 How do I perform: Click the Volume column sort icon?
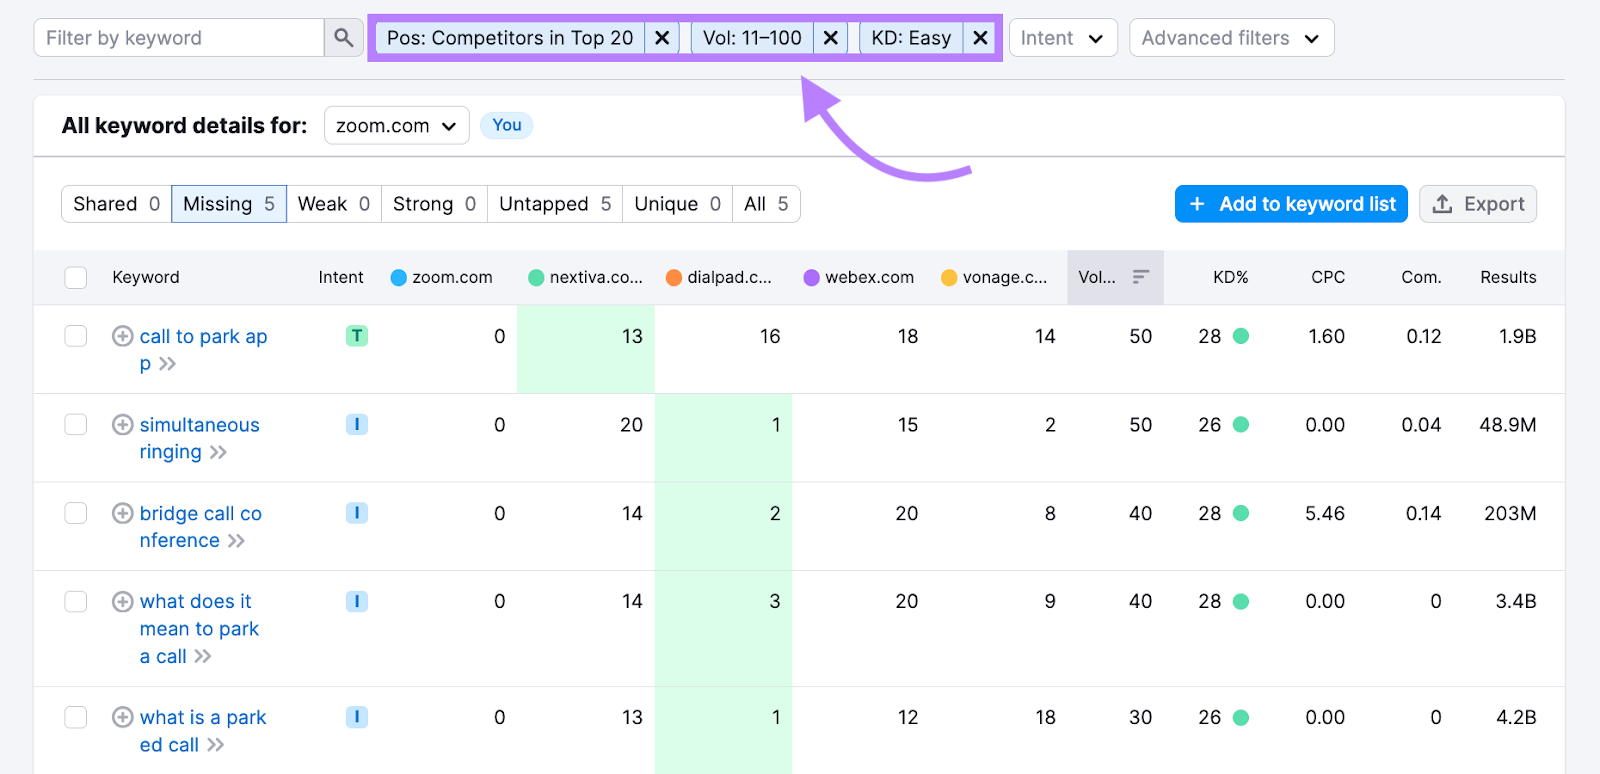coord(1140,277)
